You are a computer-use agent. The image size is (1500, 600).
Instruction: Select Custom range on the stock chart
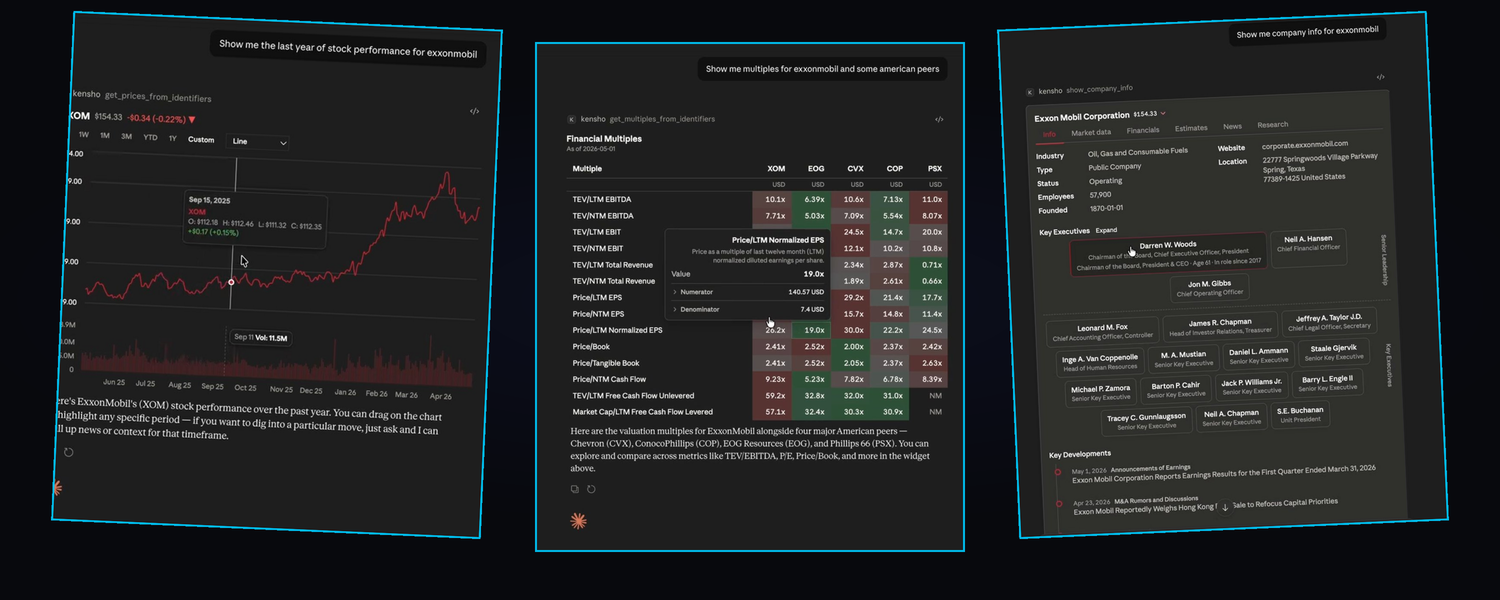[x=201, y=140]
